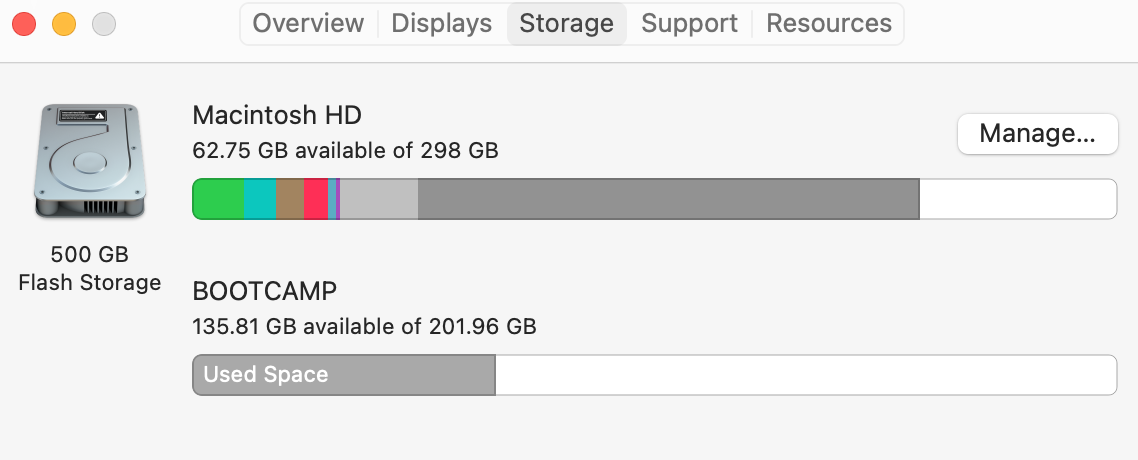Select the first teal storage bar segment
Screen dimensions: 1138x460
[x=259, y=199]
